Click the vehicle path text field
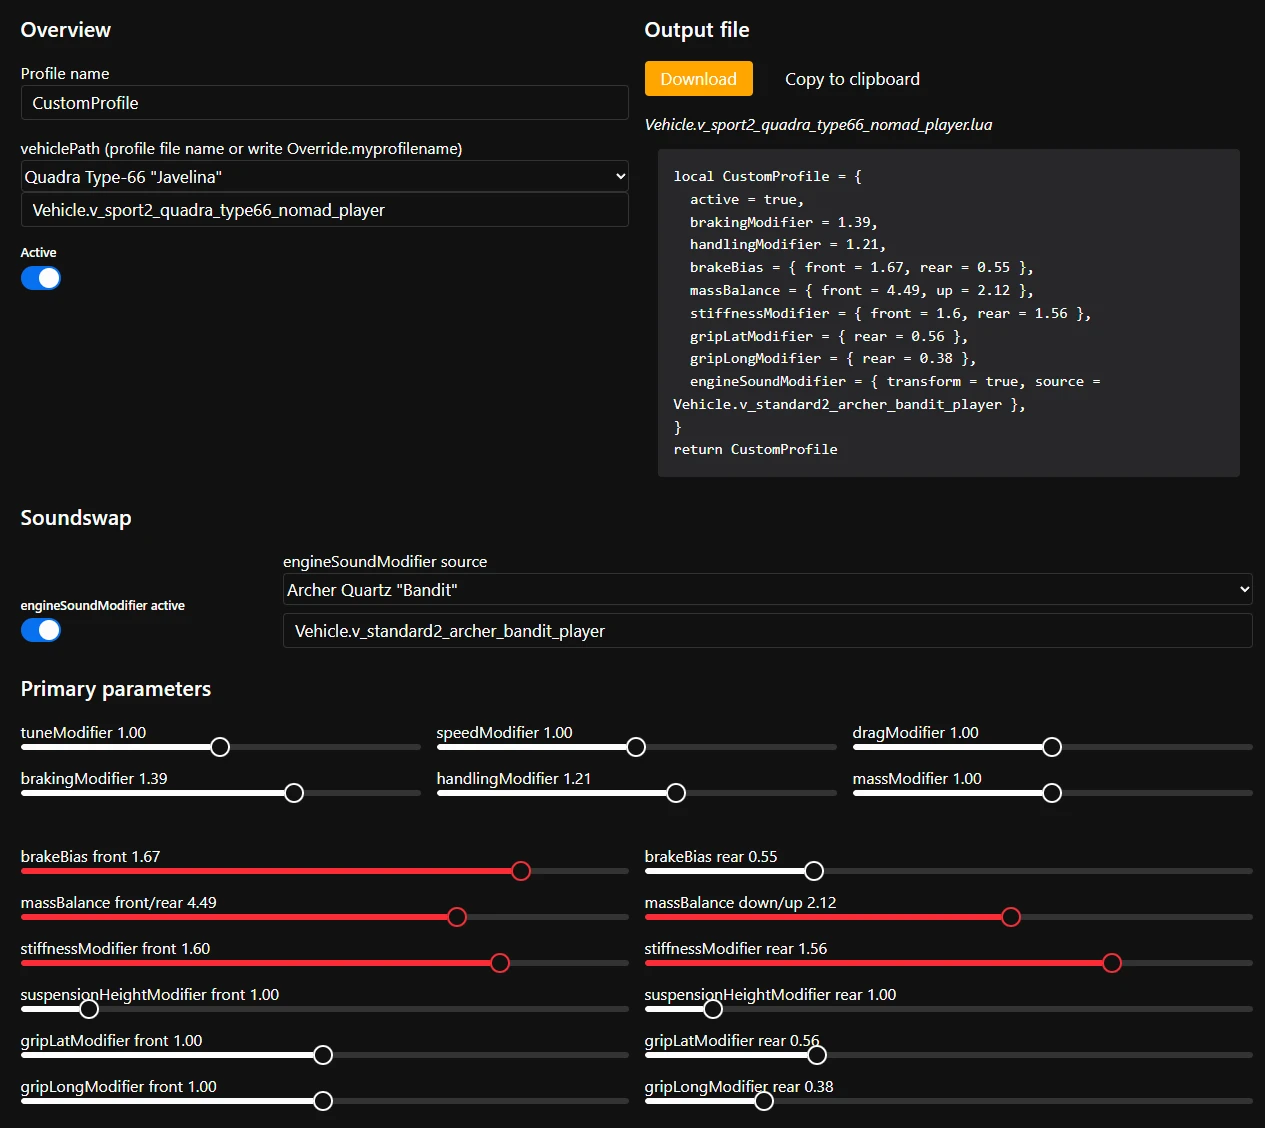1265x1128 pixels. click(325, 210)
